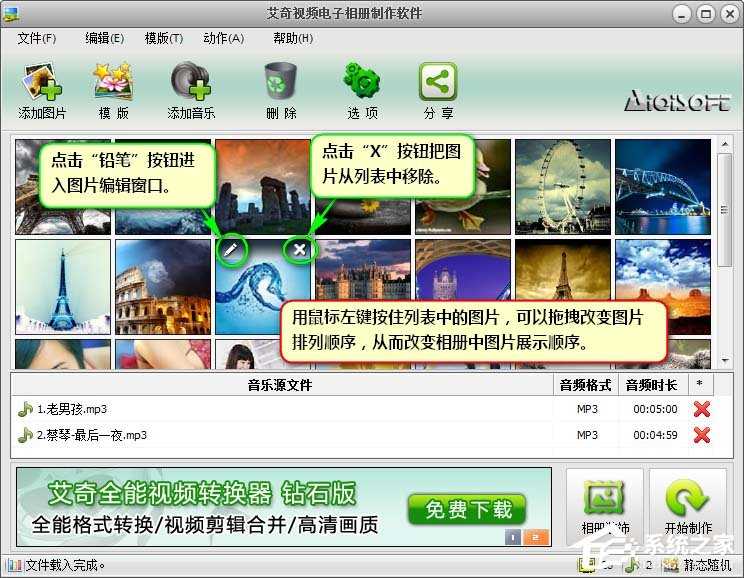The height and width of the screenshot is (578, 744).
Task: Click the 添加图片 (Add Picture) toolbar icon
Action: [x=42, y=82]
